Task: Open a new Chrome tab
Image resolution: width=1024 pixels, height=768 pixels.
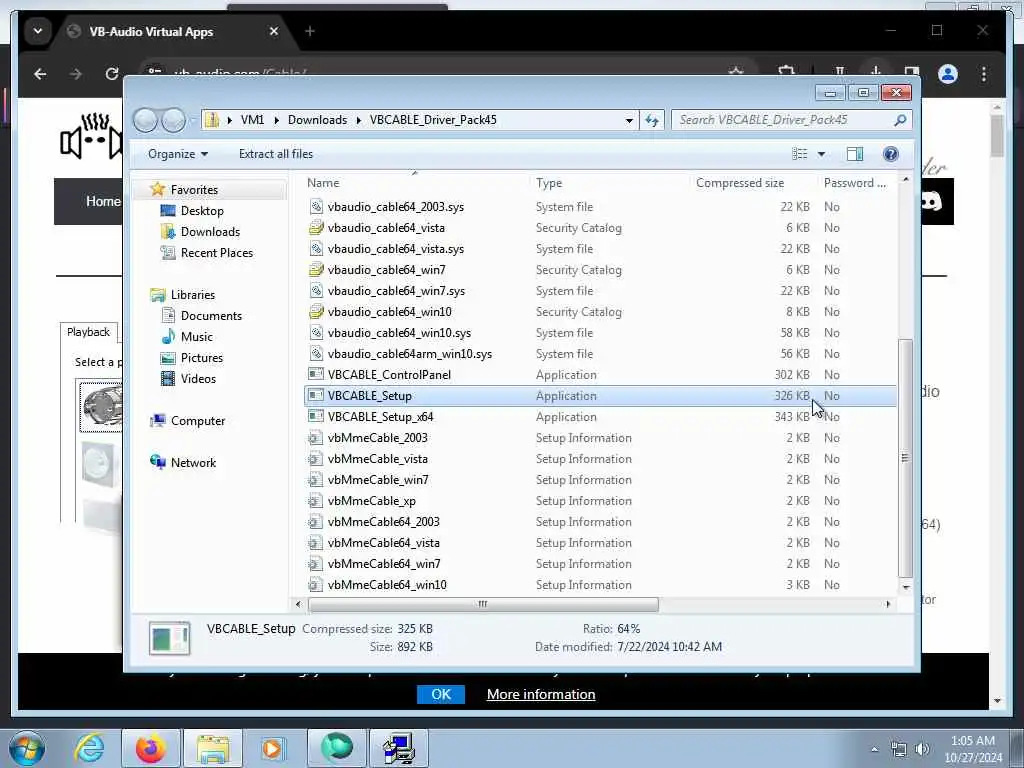Action: (310, 31)
